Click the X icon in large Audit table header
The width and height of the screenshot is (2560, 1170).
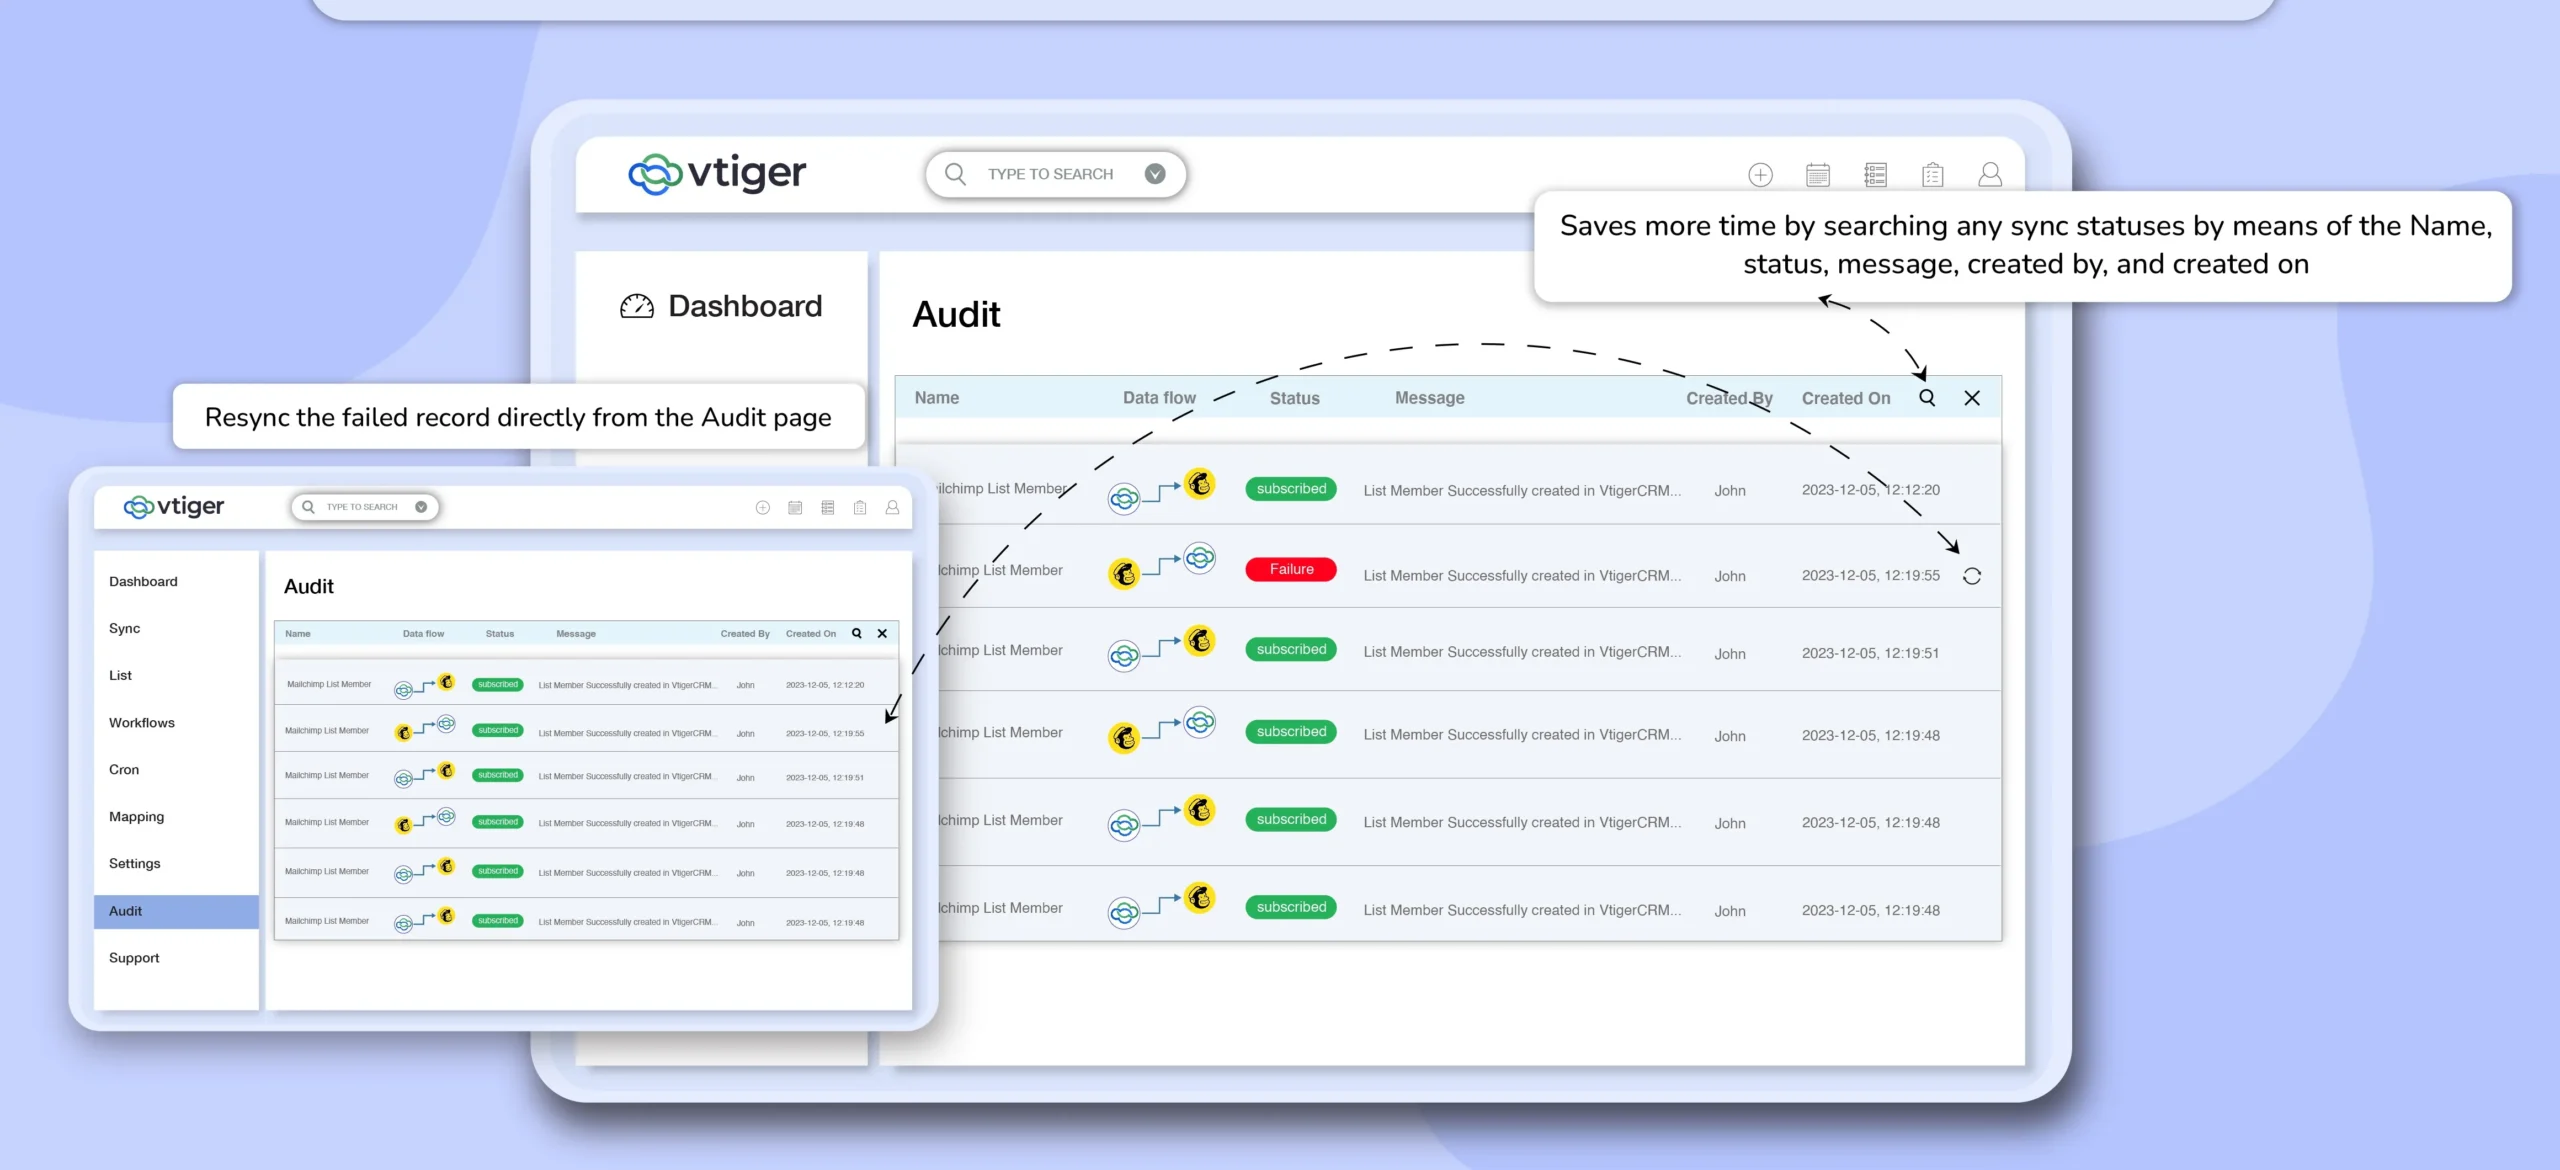point(1971,398)
